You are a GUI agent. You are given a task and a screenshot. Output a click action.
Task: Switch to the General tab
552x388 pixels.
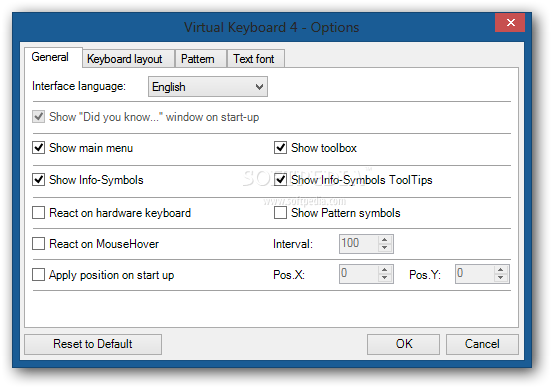54,57
